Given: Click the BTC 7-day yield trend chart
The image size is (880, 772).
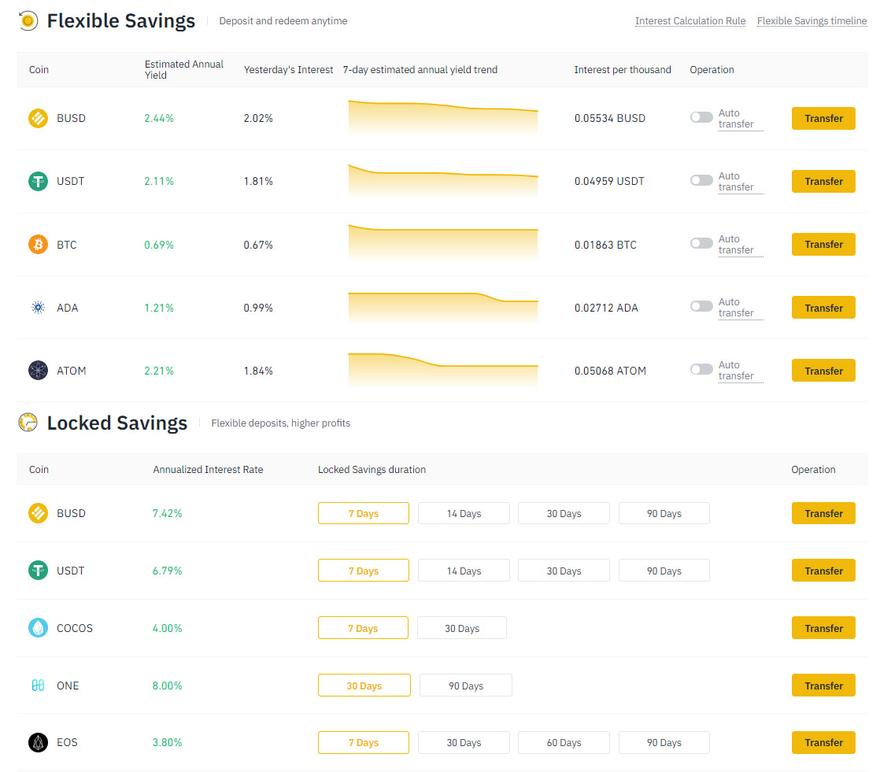Looking at the screenshot, I should pyautogui.click(x=443, y=242).
